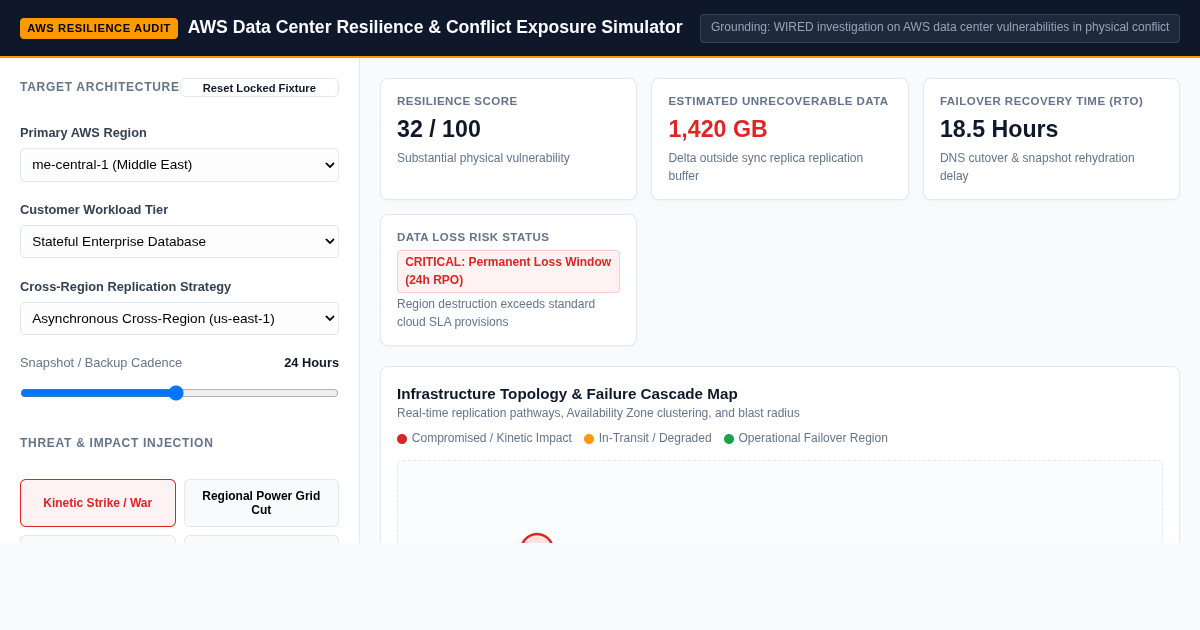Click the DATA LOSS RISK STATUS card heading
Viewport: 1200px width, 630px height.
[473, 237]
